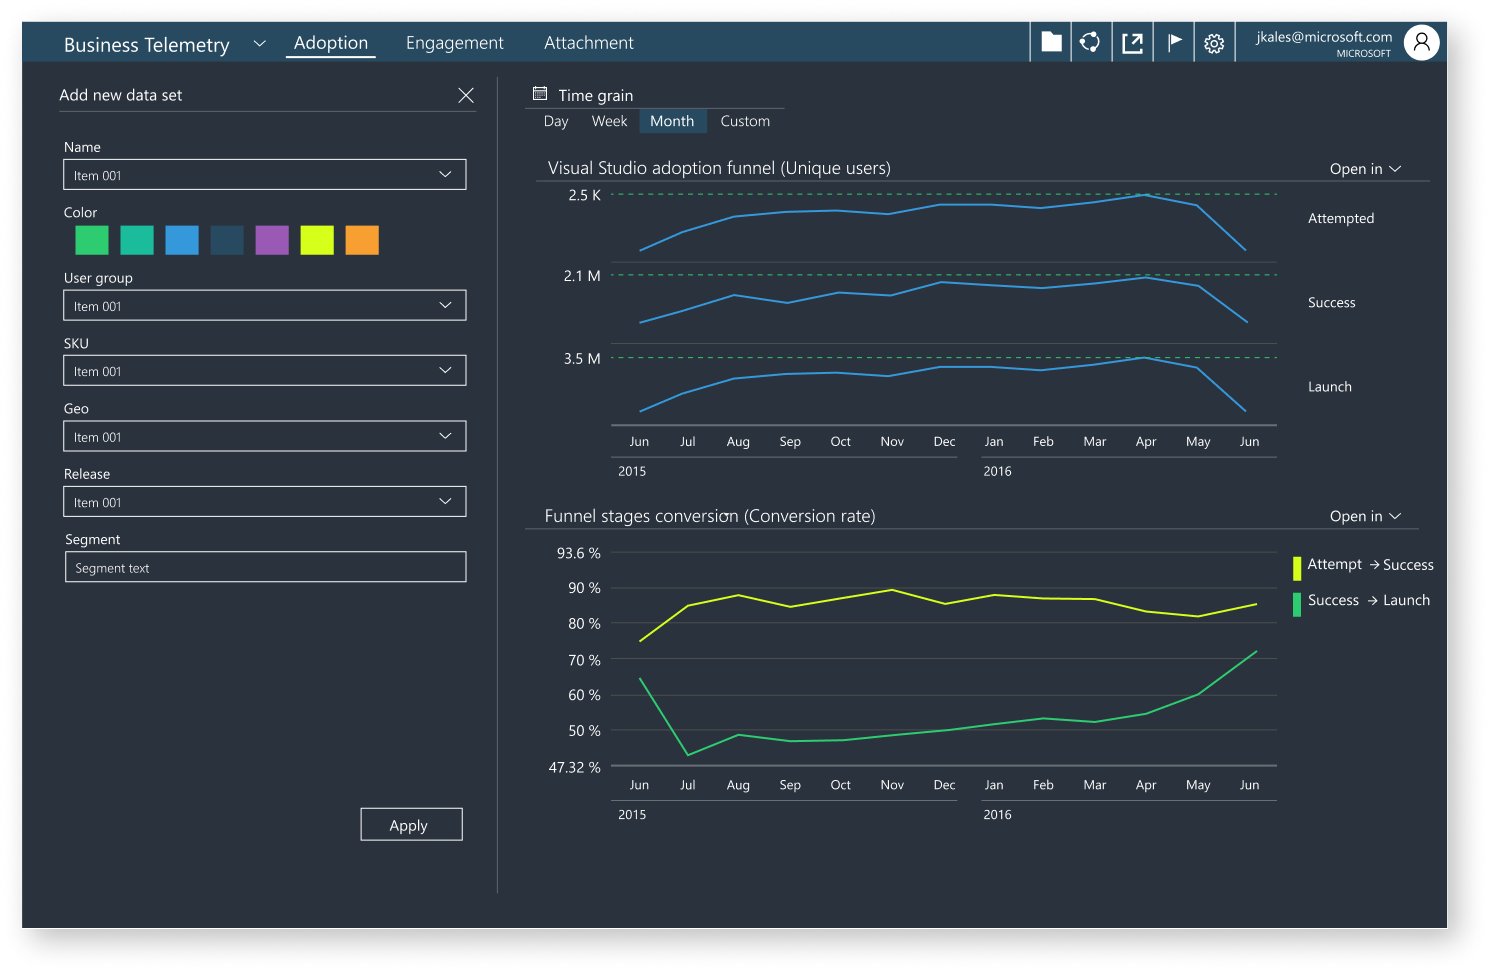Click the Business Telemetry title
The image size is (1490, 972).
click(147, 45)
